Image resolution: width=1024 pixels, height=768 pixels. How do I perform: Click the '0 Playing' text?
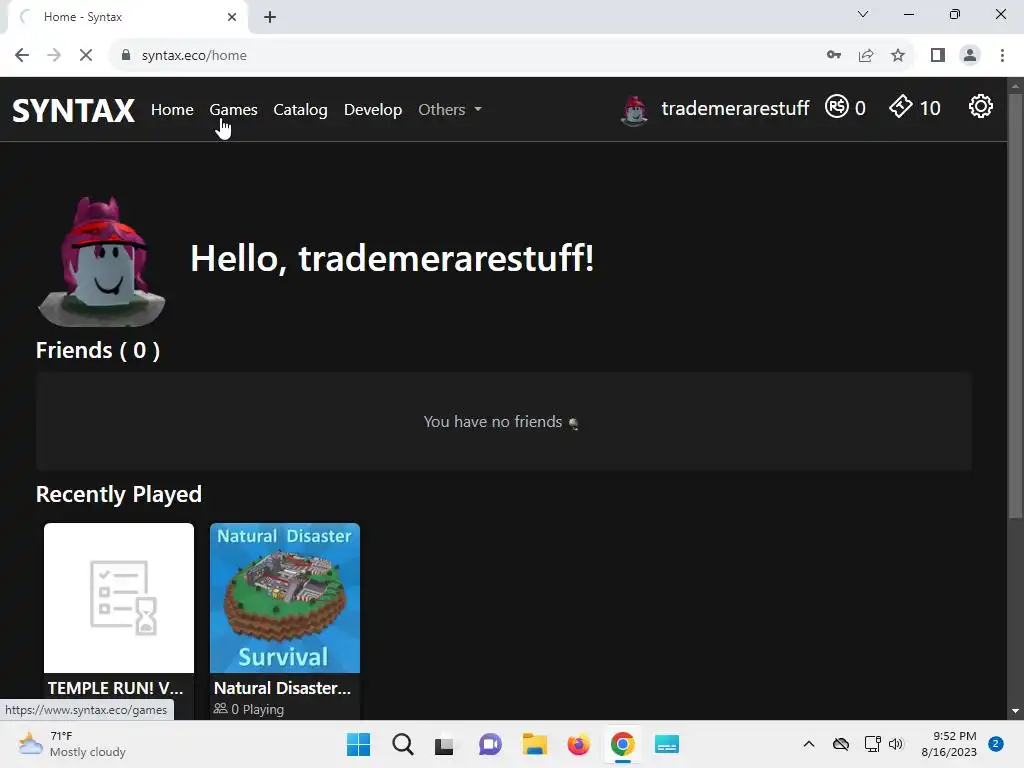[257, 709]
